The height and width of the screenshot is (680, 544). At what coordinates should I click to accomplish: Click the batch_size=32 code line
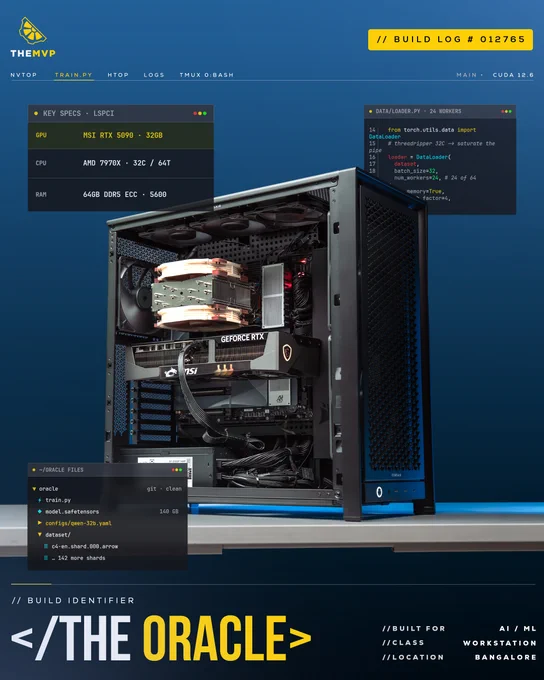(x=415, y=171)
